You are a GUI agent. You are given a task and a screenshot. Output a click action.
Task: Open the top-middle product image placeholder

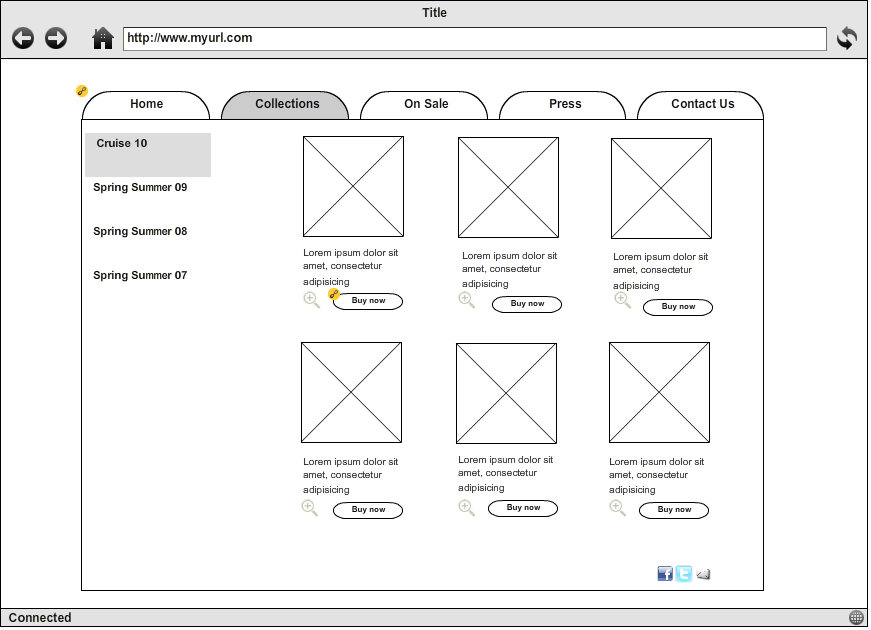pyautogui.click(x=508, y=188)
